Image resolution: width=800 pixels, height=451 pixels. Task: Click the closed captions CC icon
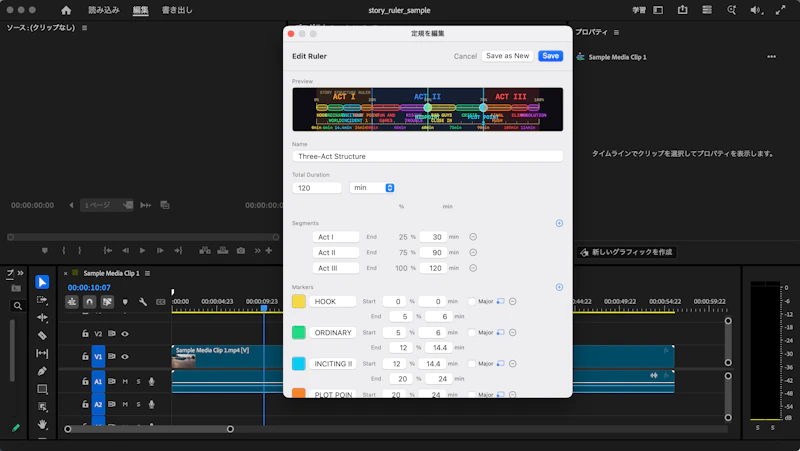pos(161,302)
